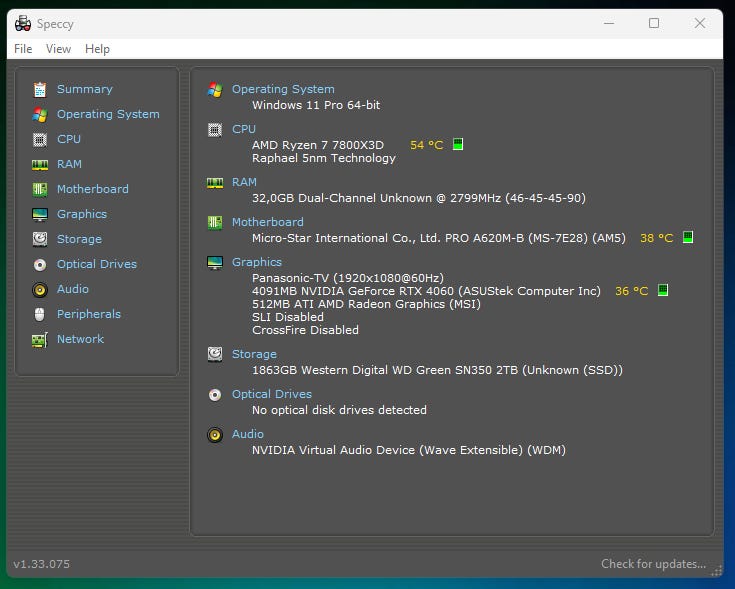Screen dimensions: 735x589
Task: Select Summary in the sidebar
Action: pyautogui.click(x=84, y=89)
